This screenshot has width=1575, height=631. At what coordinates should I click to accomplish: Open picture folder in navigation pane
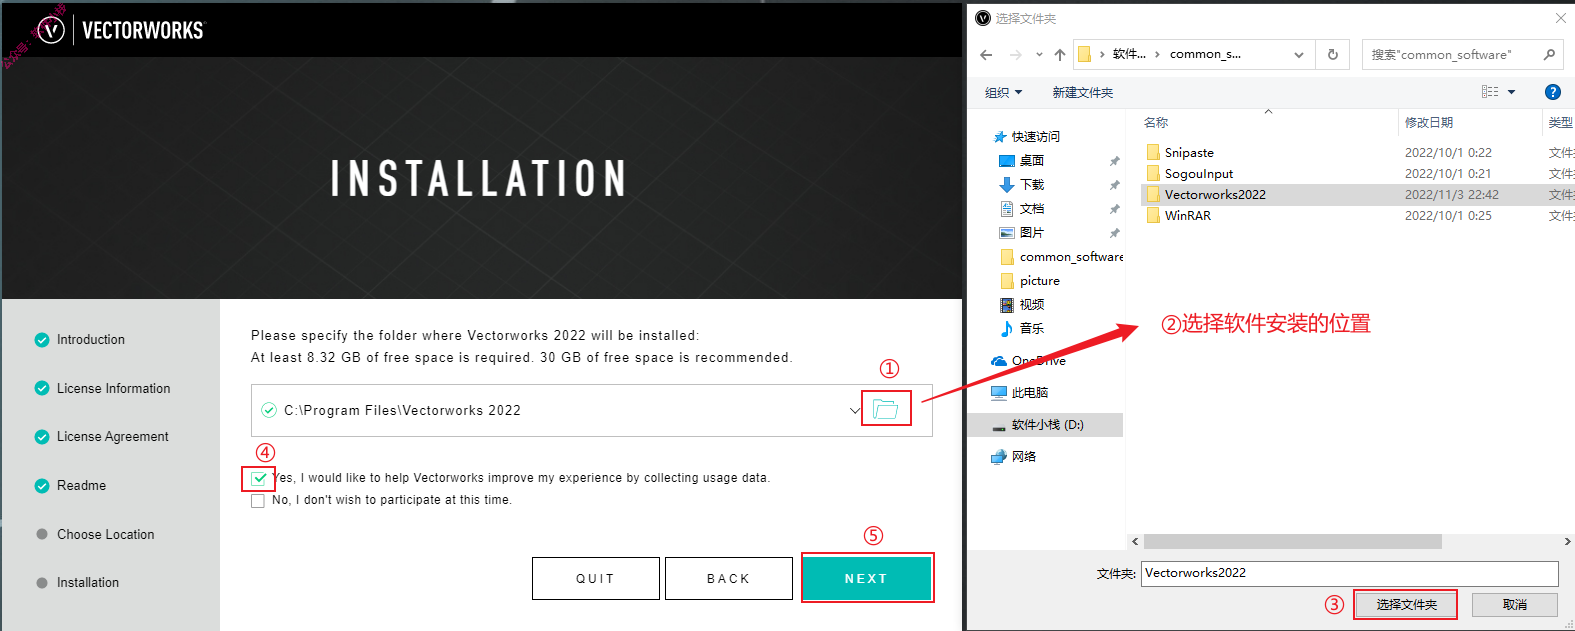[1040, 281]
